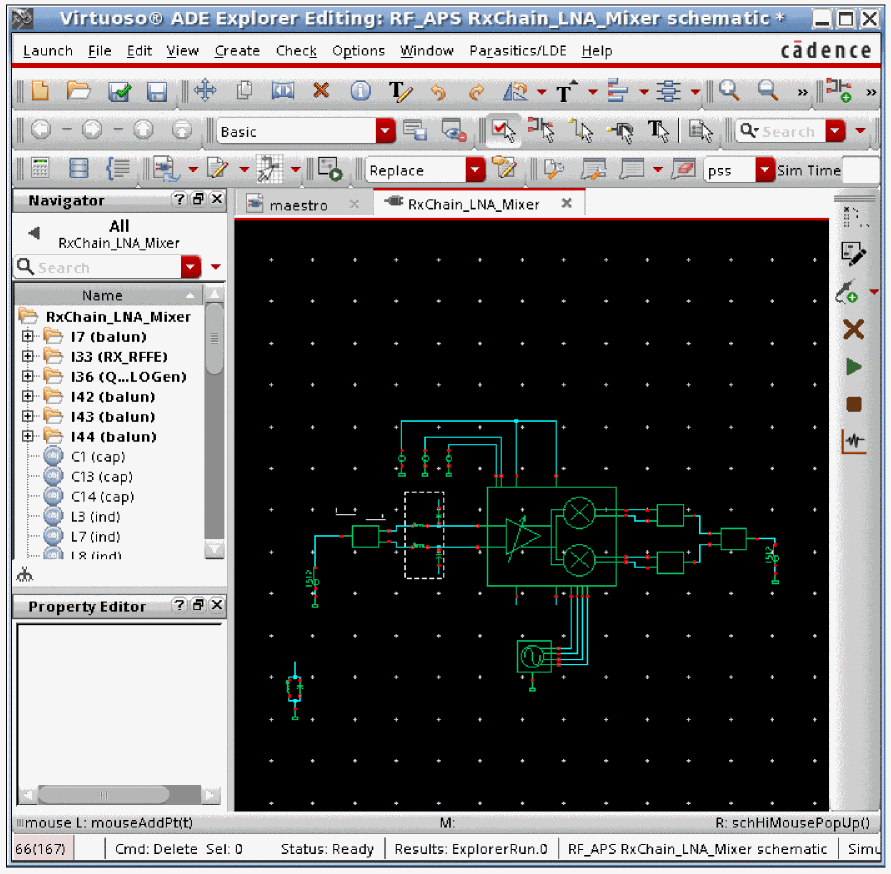The width and height of the screenshot is (891, 874).
Task: Open the waveform plot results icon
Action: tap(853, 441)
